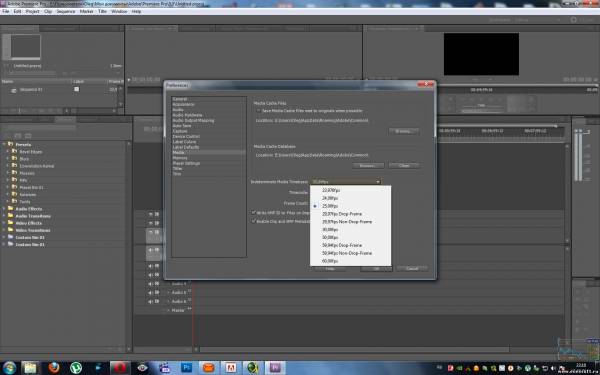Open uTorrent from the taskbar

(76, 368)
